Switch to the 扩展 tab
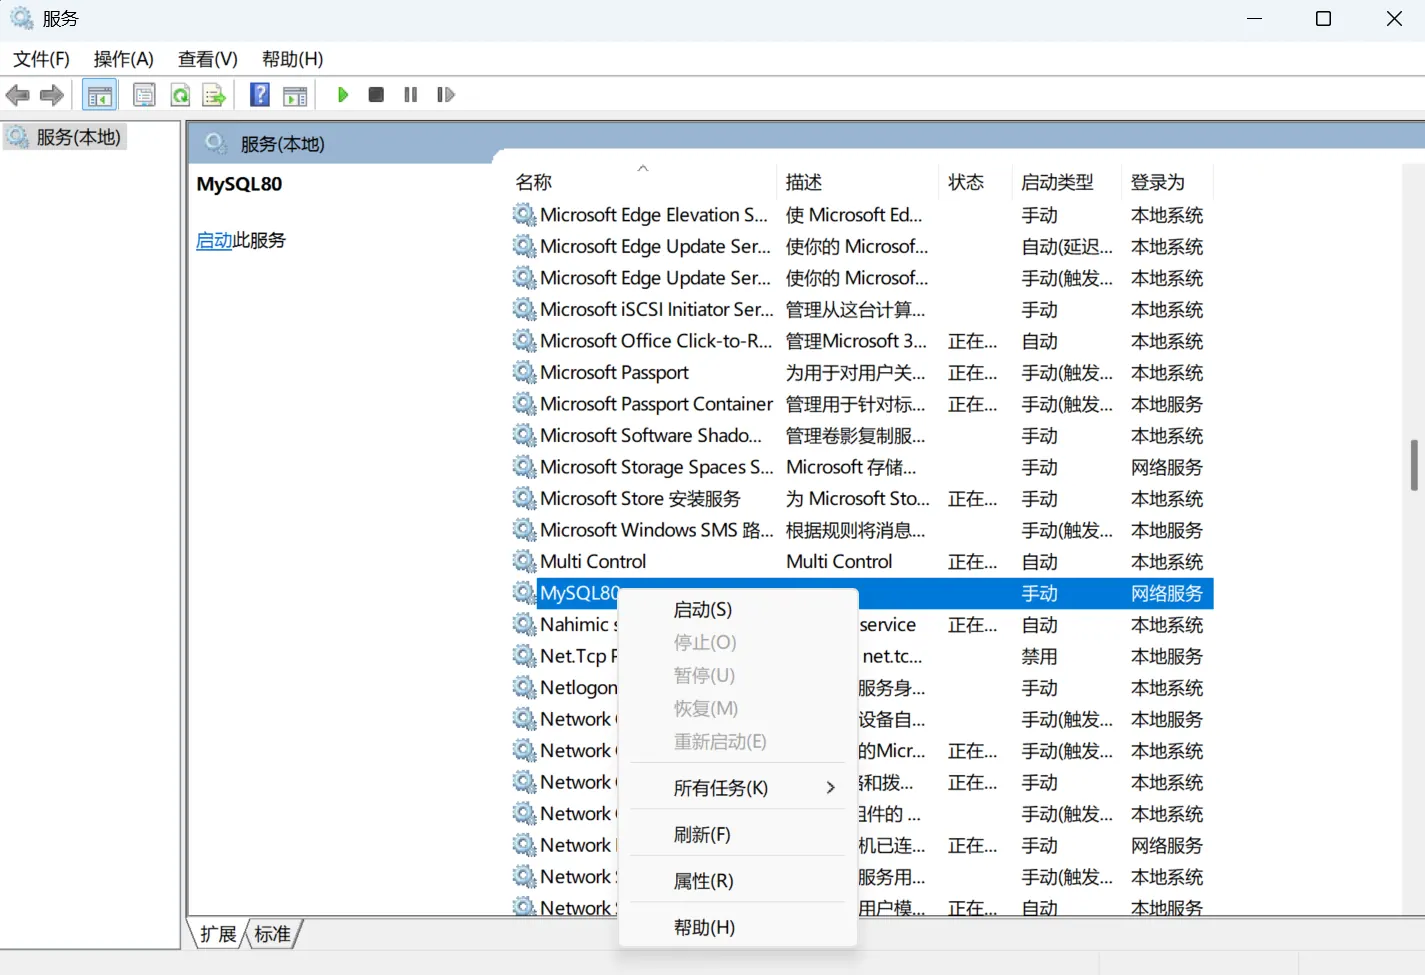This screenshot has height=975, width=1425. click(x=218, y=934)
